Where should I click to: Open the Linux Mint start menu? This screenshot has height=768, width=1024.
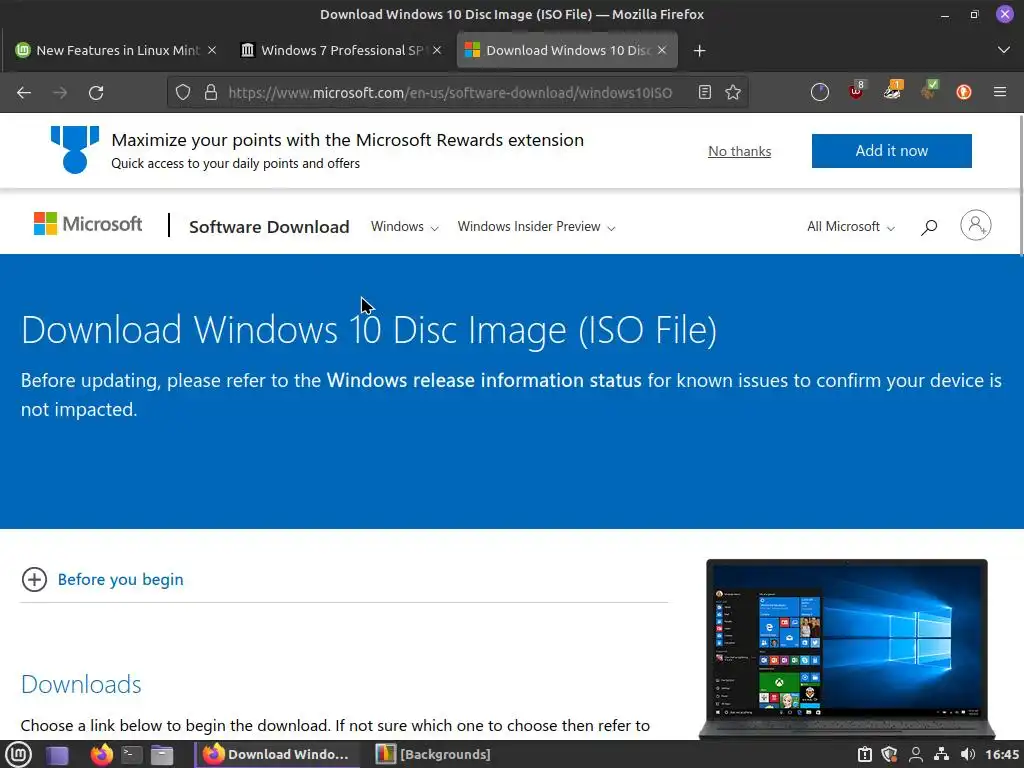click(x=18, y=754)
